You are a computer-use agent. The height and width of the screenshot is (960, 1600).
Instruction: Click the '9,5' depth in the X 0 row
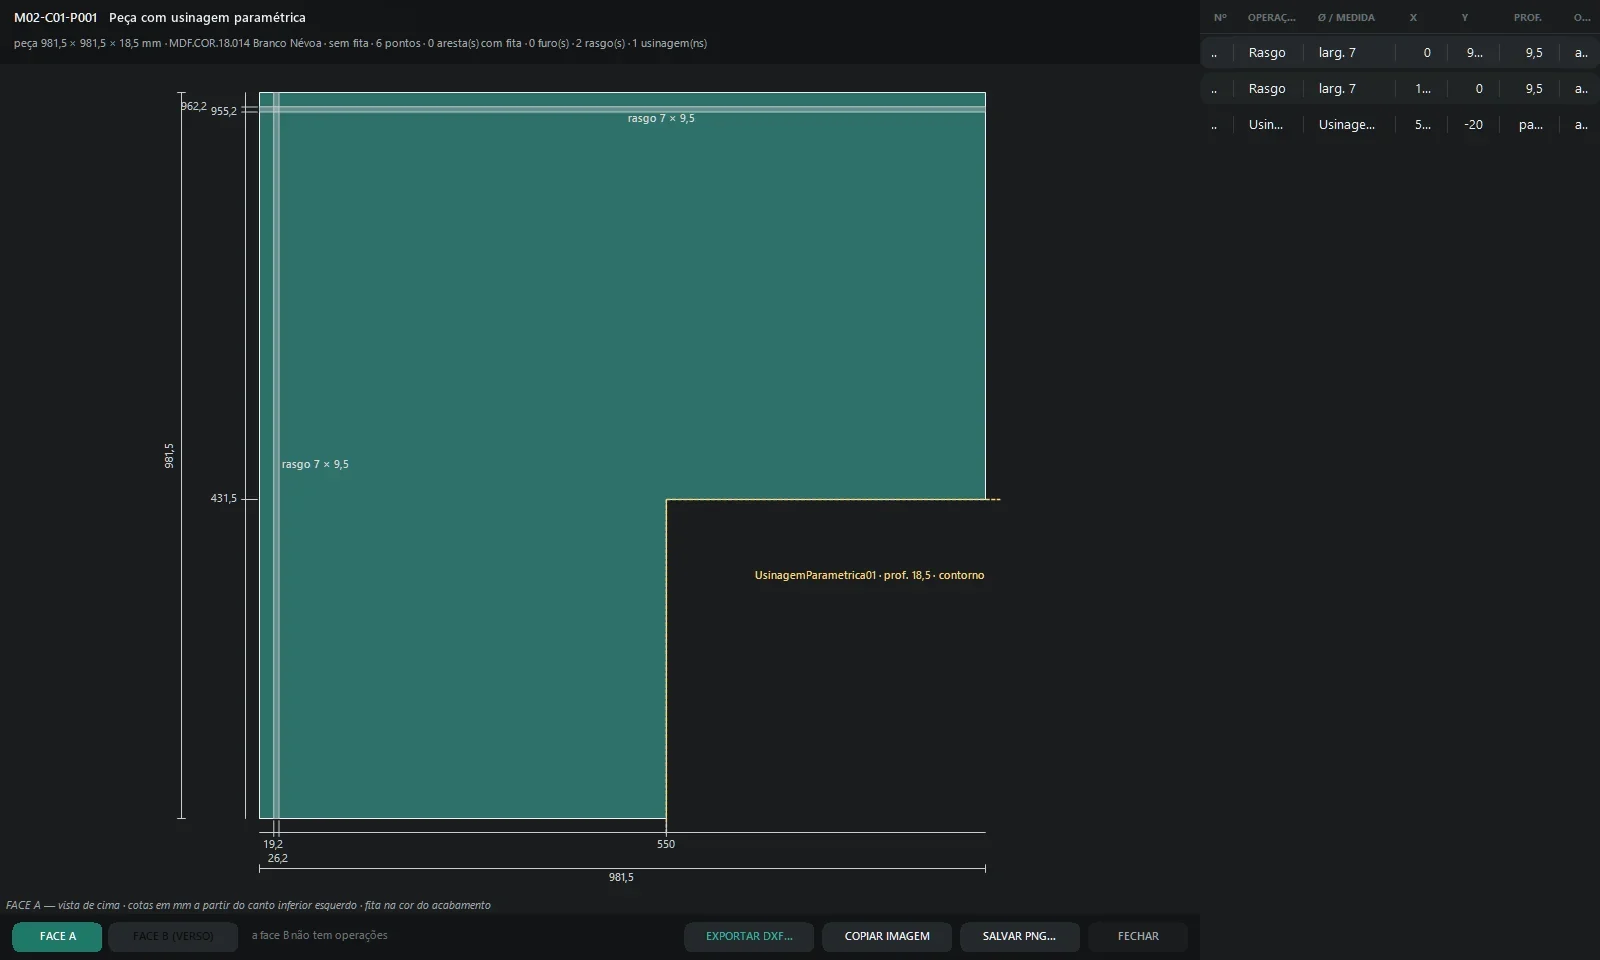(x=1534, y=53)
